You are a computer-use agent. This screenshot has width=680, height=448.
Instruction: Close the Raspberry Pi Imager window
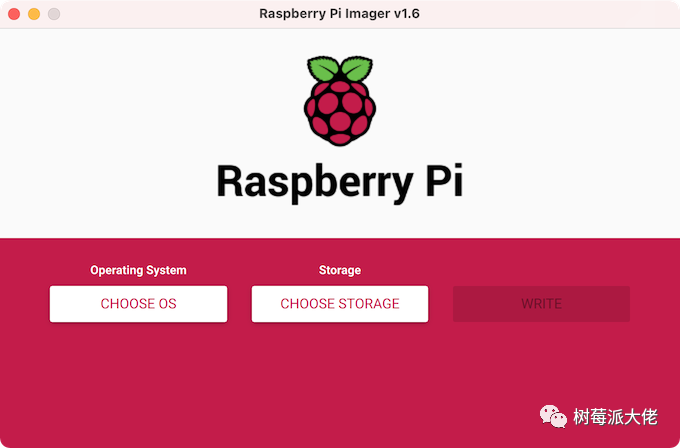coord(14,14)
